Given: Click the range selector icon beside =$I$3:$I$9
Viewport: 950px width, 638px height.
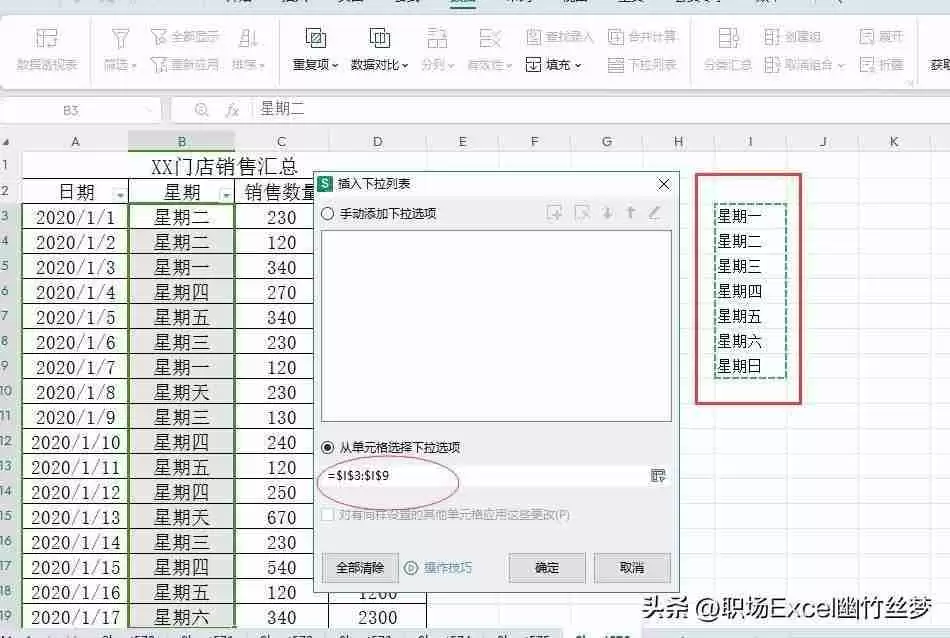Looking at the screenshot, I should tap(659, 476).
